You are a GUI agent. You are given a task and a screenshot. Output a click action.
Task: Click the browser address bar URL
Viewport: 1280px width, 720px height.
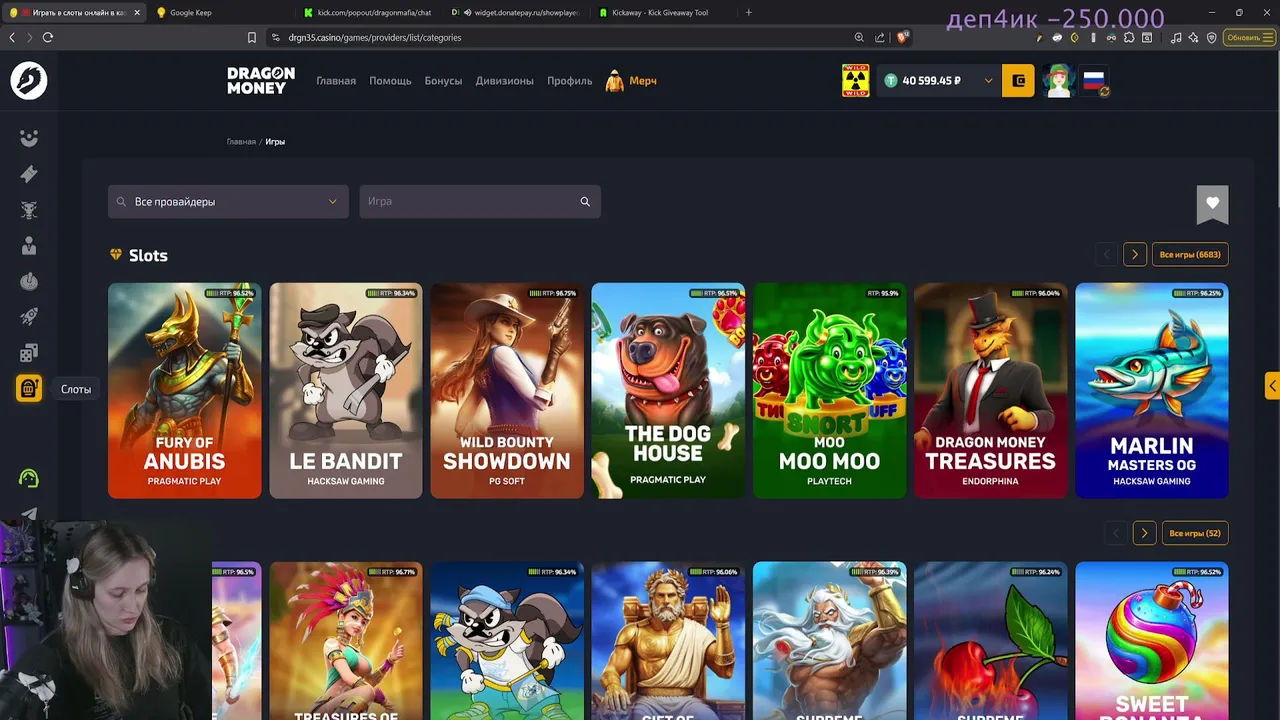tap(375, 37)
